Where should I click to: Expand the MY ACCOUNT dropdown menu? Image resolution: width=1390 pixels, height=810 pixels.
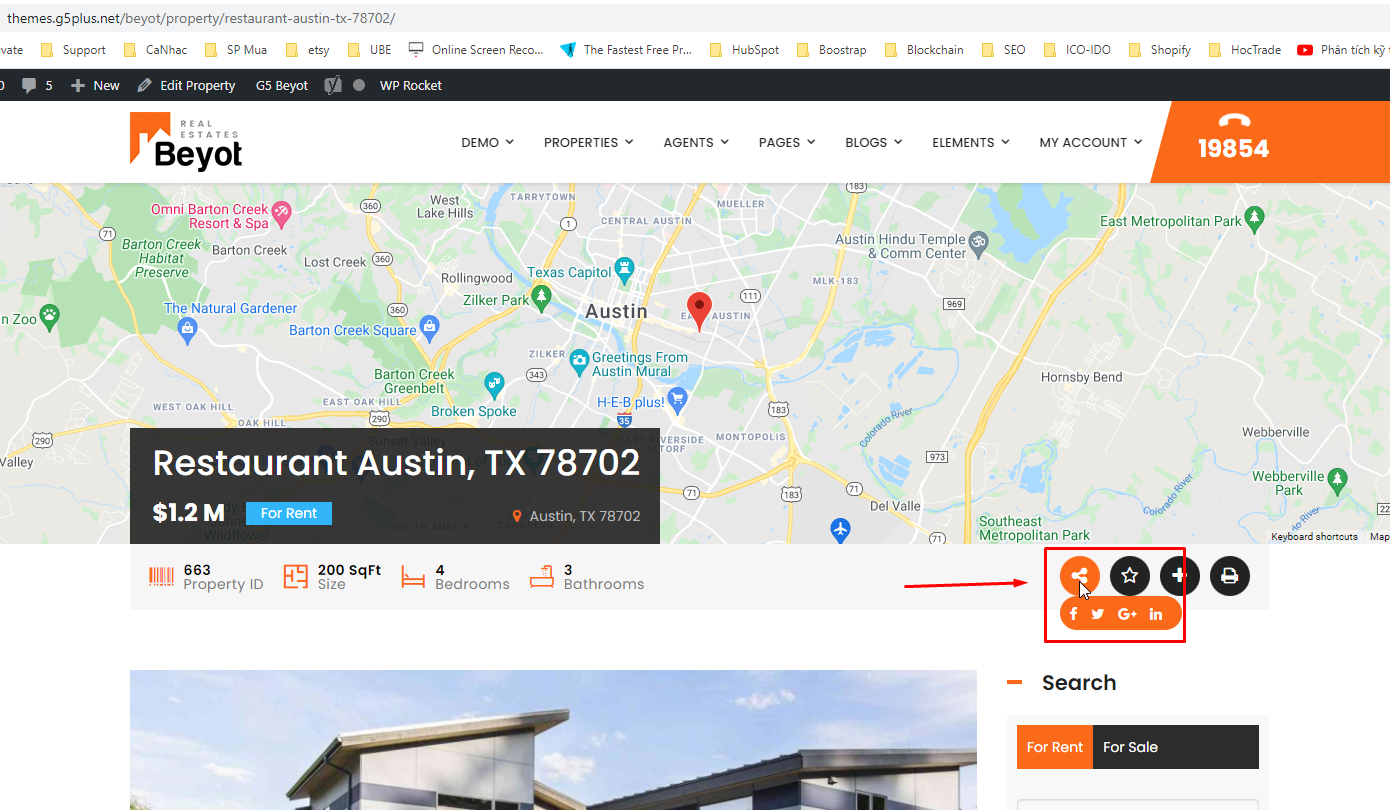1090,142
